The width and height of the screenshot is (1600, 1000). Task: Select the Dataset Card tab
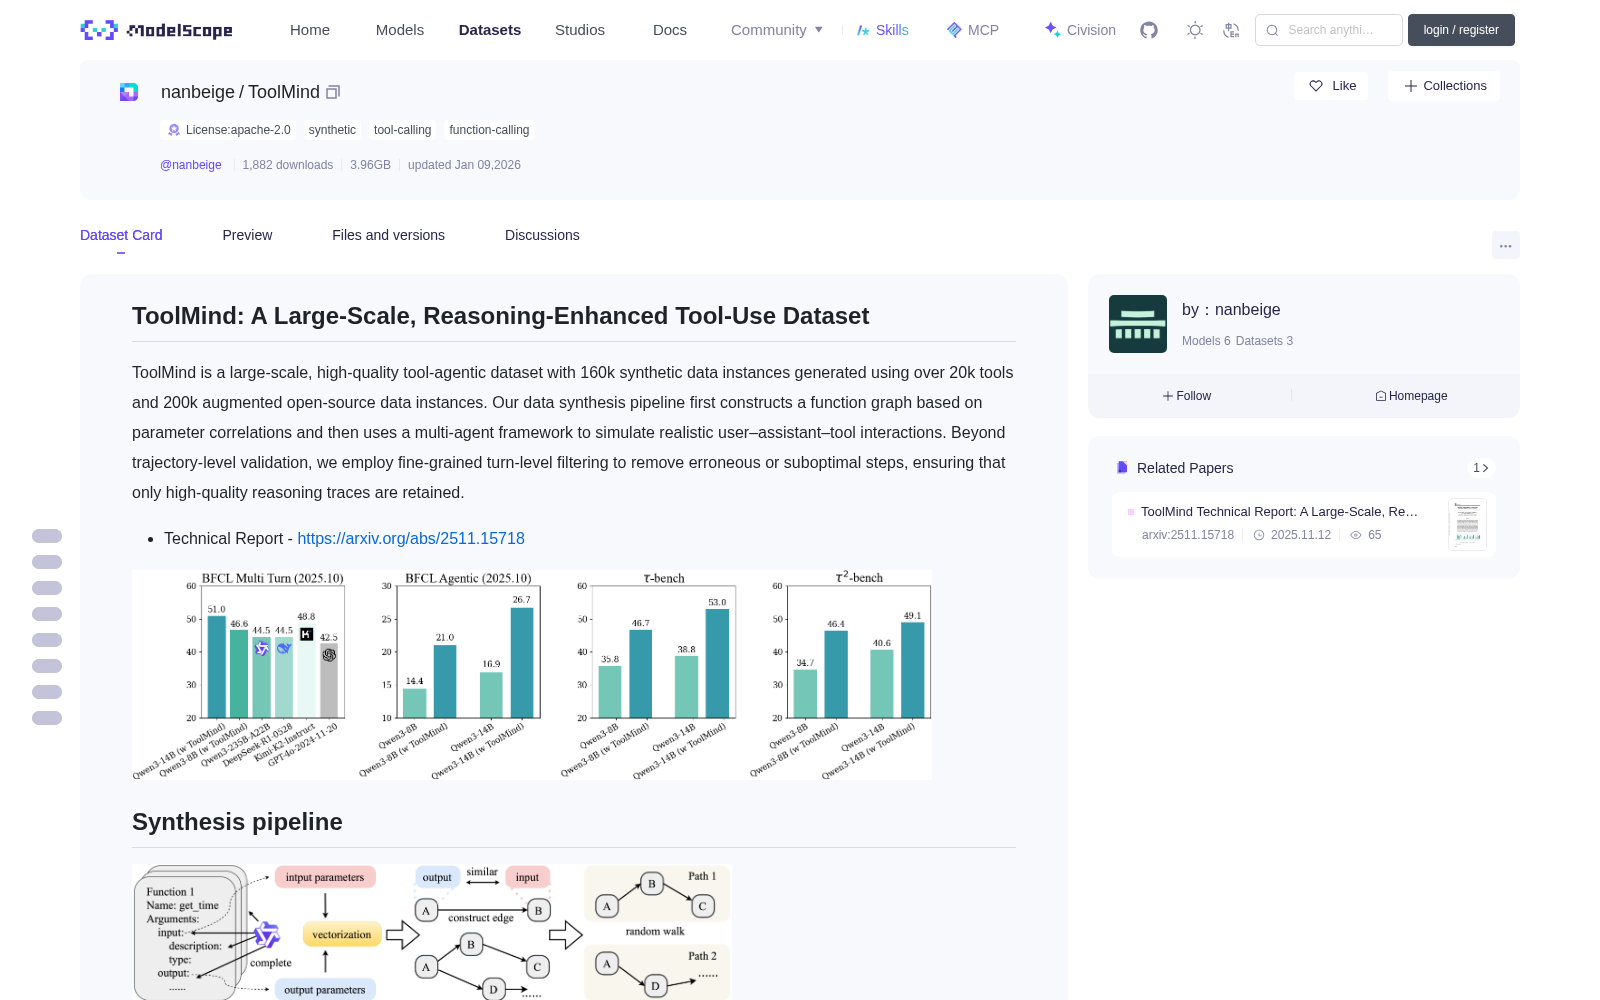(x=121, y=235)
